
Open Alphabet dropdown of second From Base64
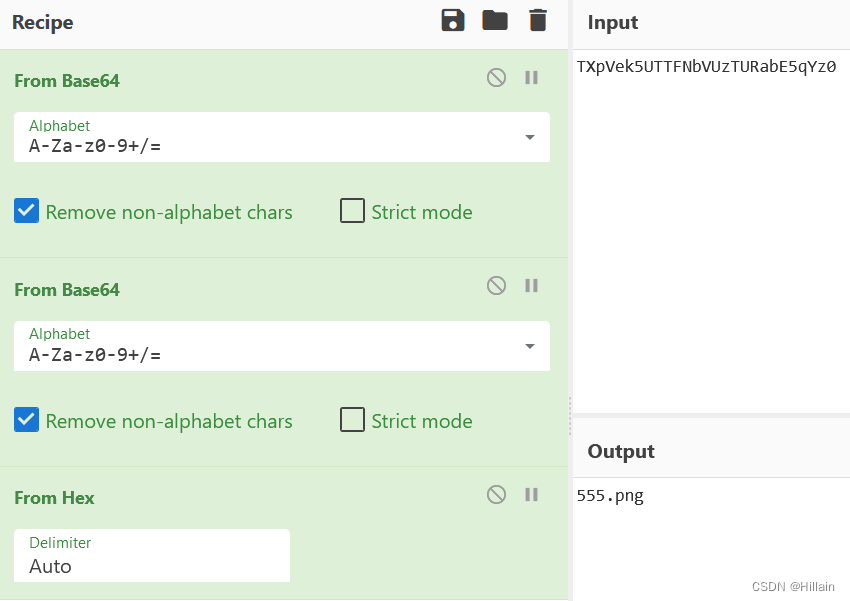[x=530, y=346]
